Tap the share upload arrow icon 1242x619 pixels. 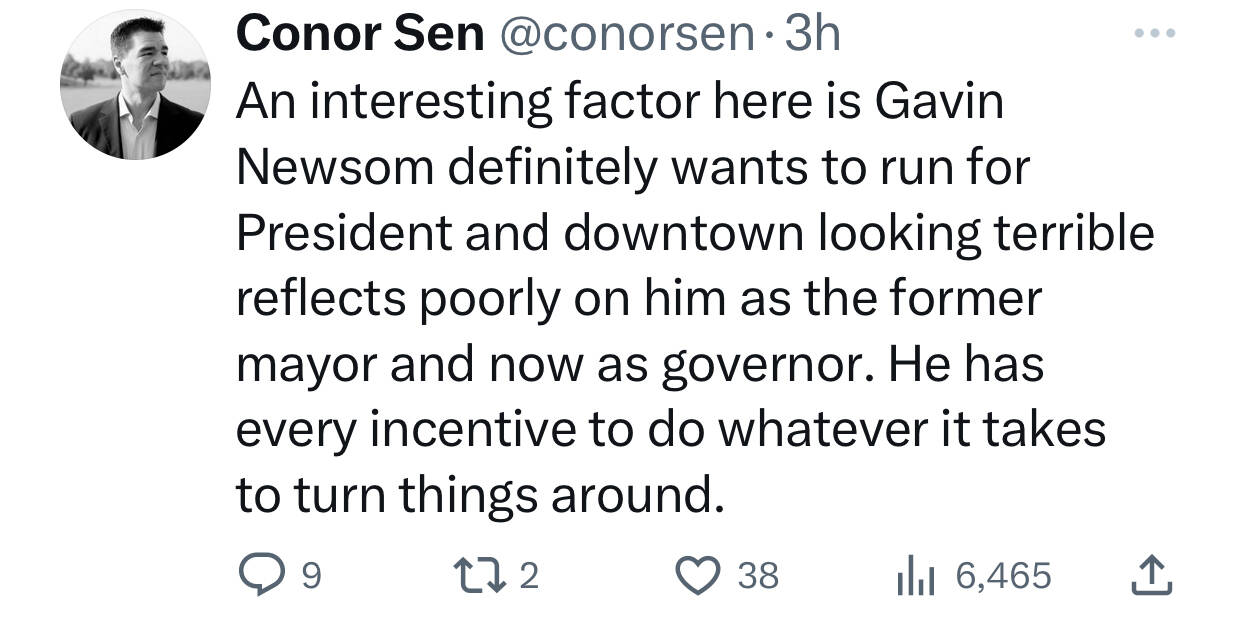click(1150, 575)
